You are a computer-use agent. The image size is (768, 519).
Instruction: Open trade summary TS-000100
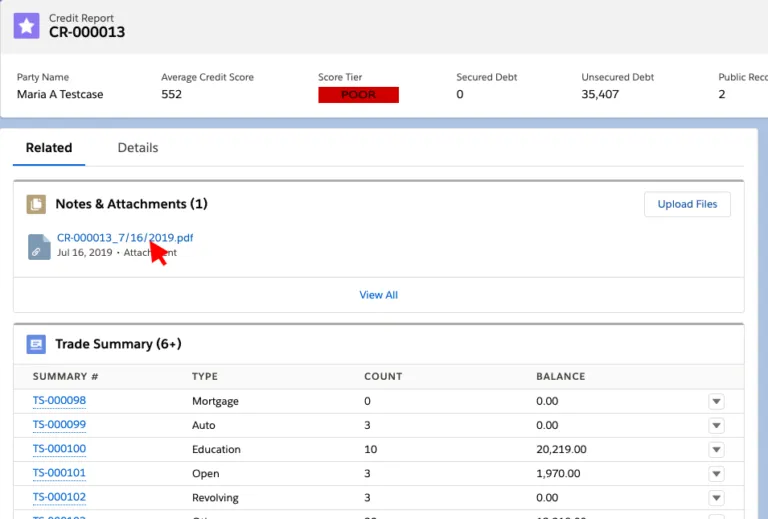point(59,448)
